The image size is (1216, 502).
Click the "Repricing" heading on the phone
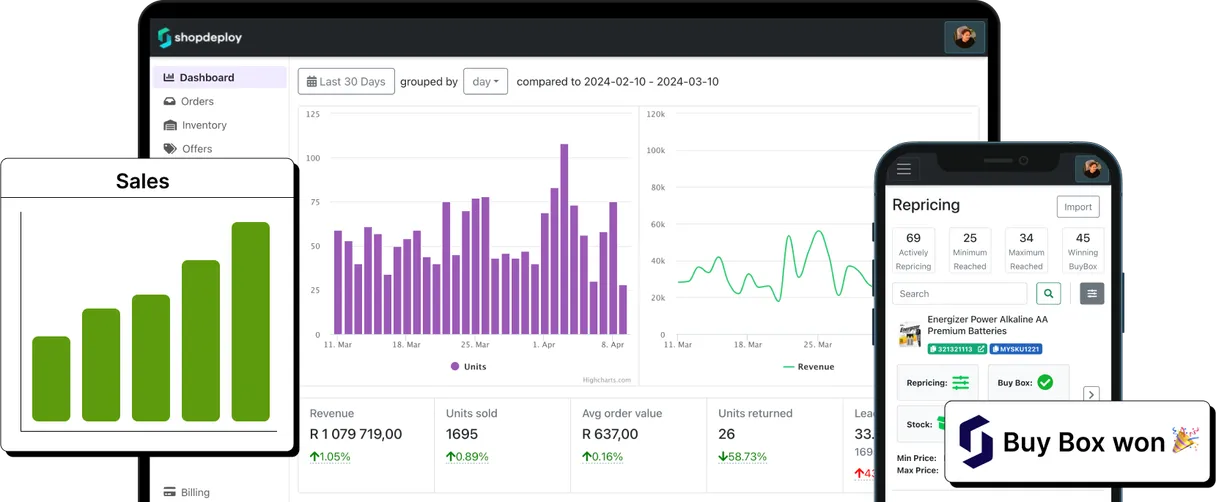(x=926, y=205)
